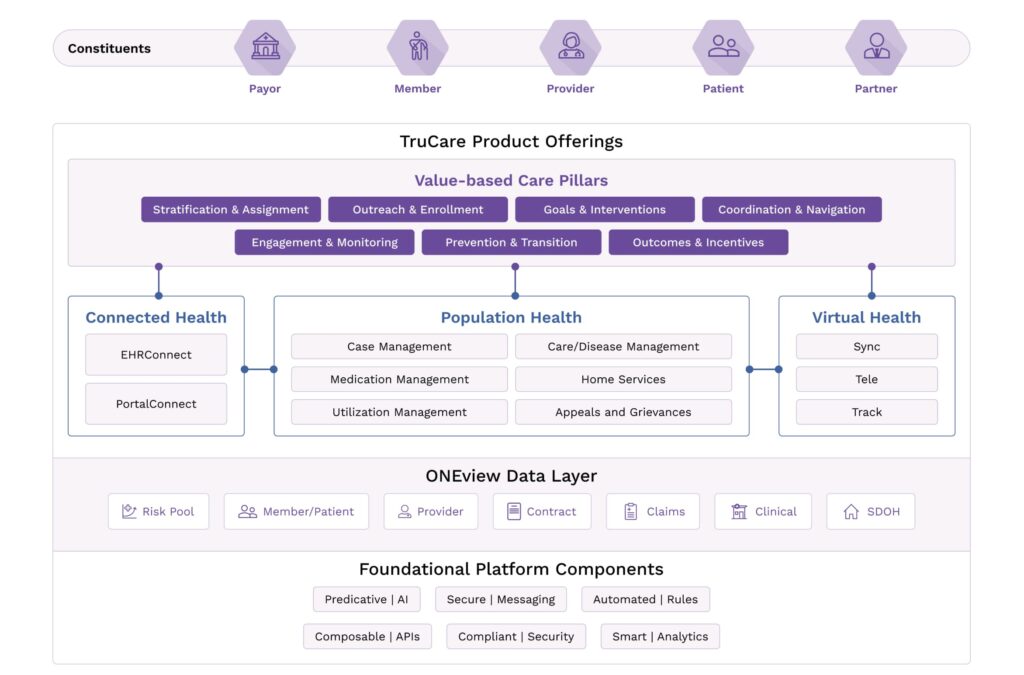Screen dimensions: 1024x675
Task: Select the Patient group icon
Action: (x=722, y=46)
